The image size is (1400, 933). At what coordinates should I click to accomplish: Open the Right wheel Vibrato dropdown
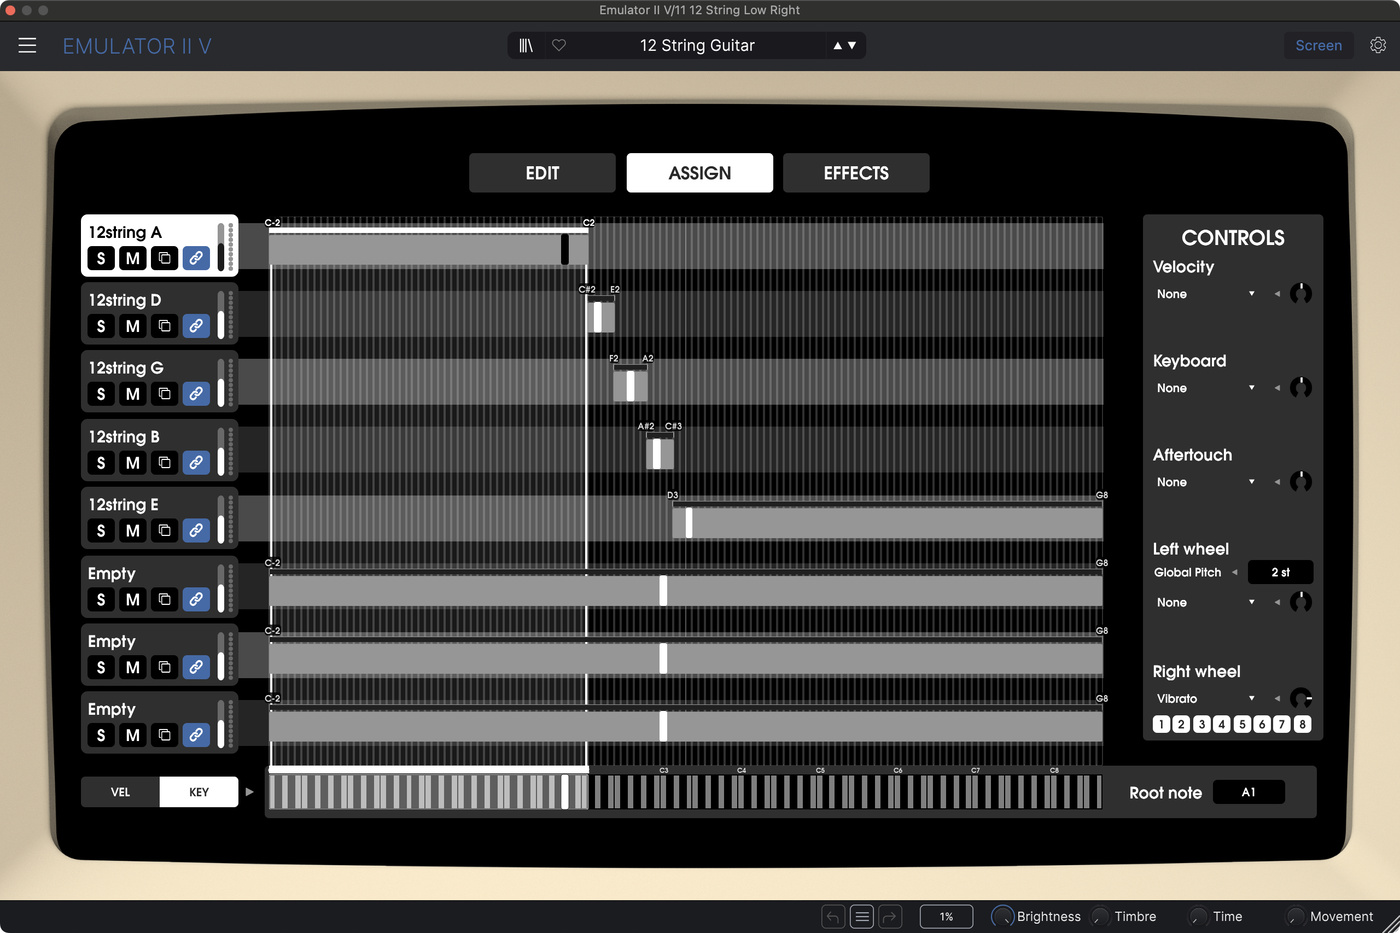(x=1205, y=698)
